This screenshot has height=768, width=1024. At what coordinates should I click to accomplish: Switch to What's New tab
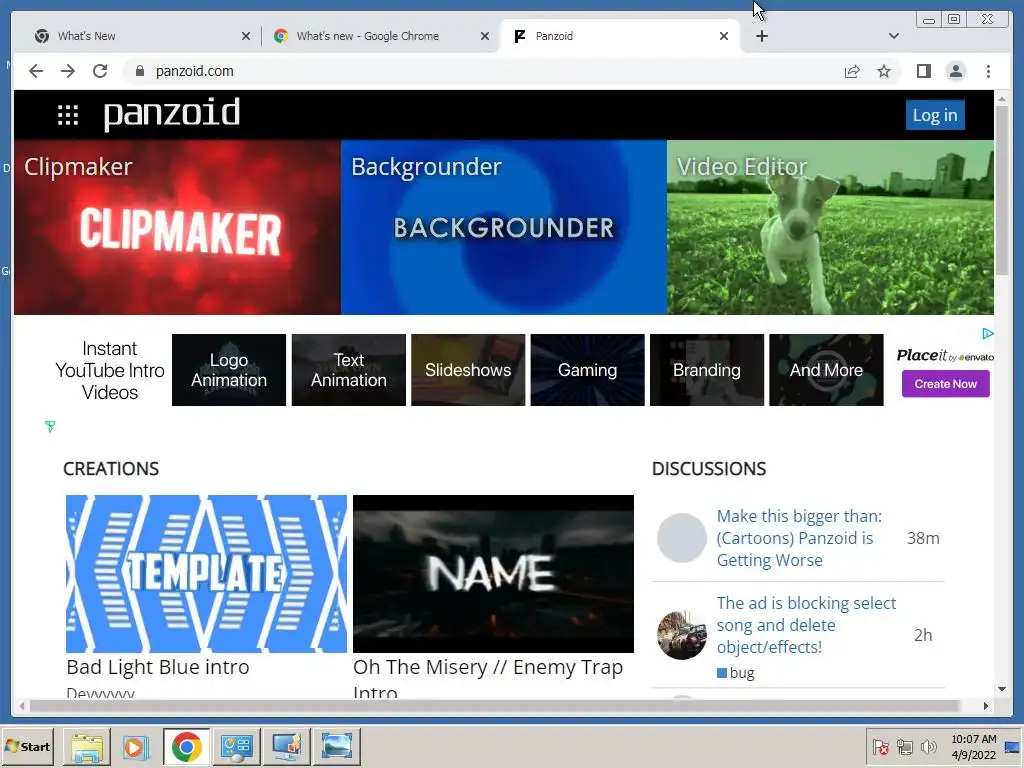click(141, 36)
